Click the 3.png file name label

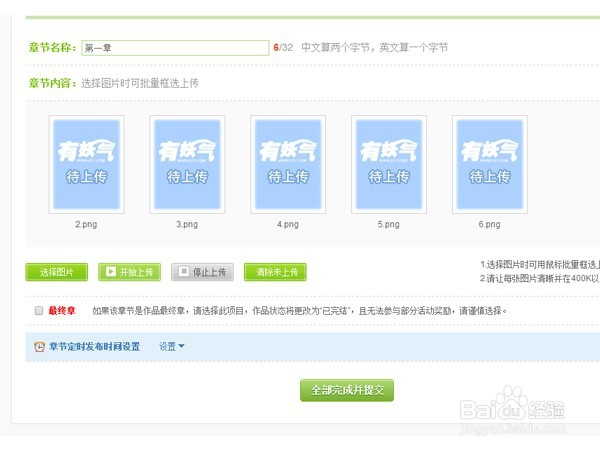coord(187,224)
